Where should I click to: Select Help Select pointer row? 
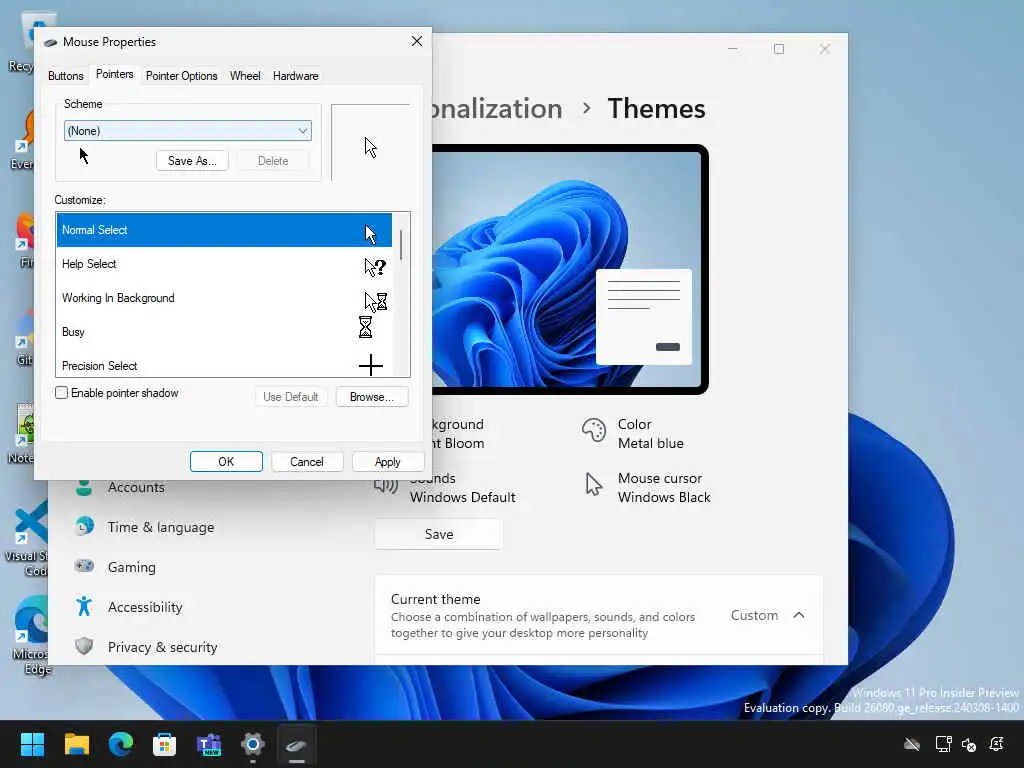[x=224, y=264]
